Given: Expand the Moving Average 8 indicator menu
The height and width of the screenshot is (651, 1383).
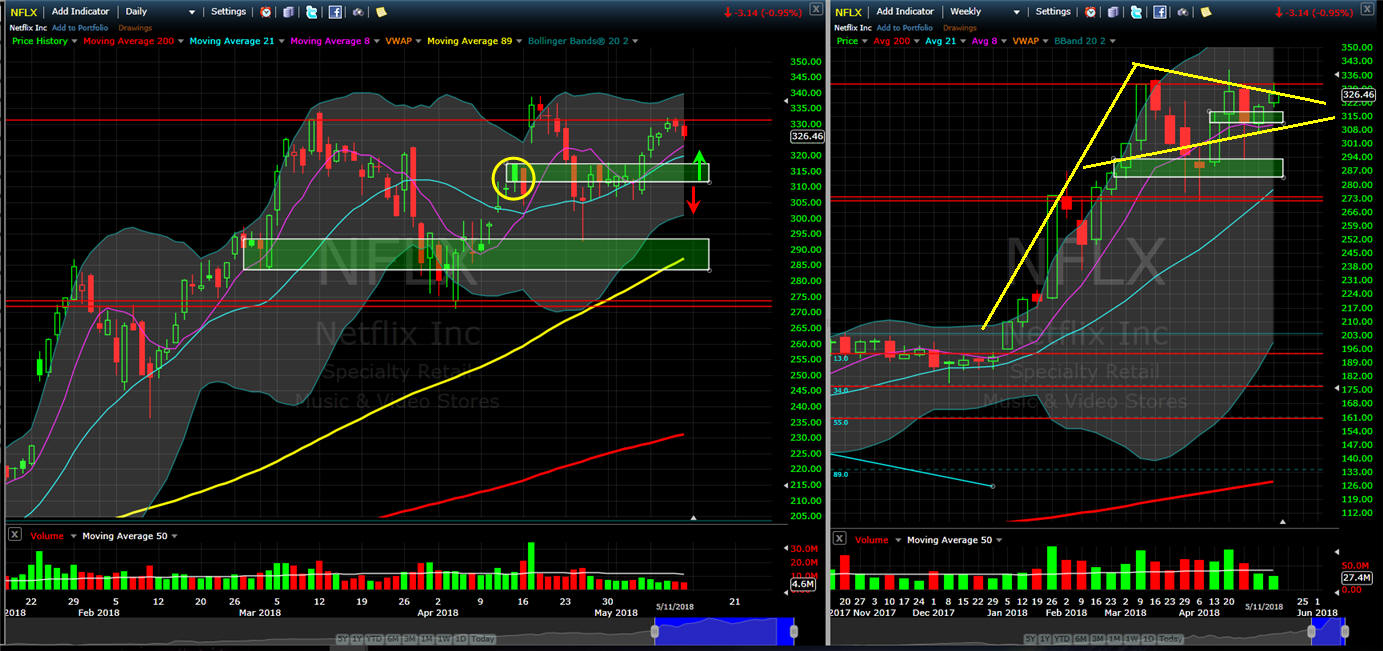Looking at the screenshot, I should click(376, 41).
